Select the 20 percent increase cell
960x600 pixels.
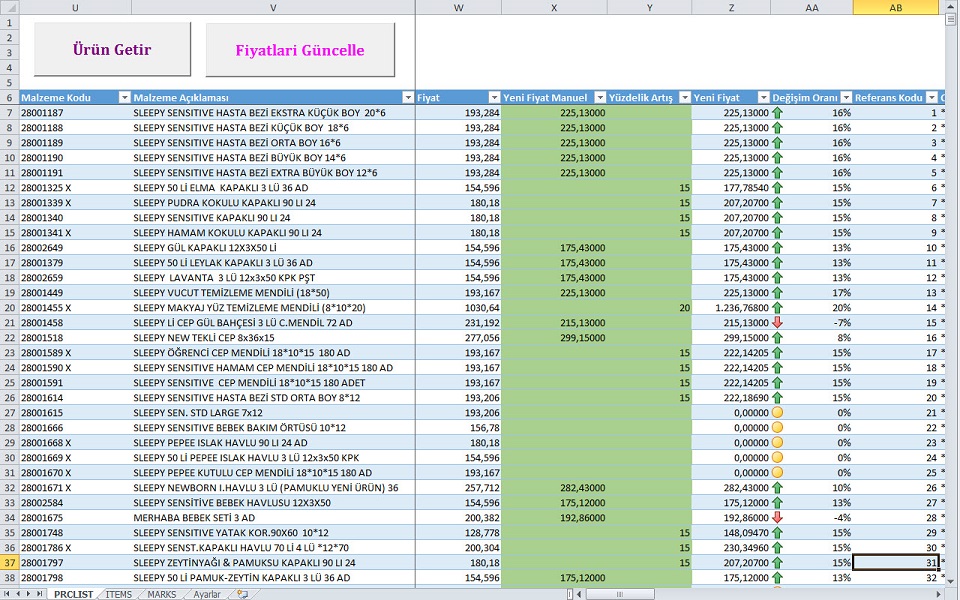coord(650,307)
